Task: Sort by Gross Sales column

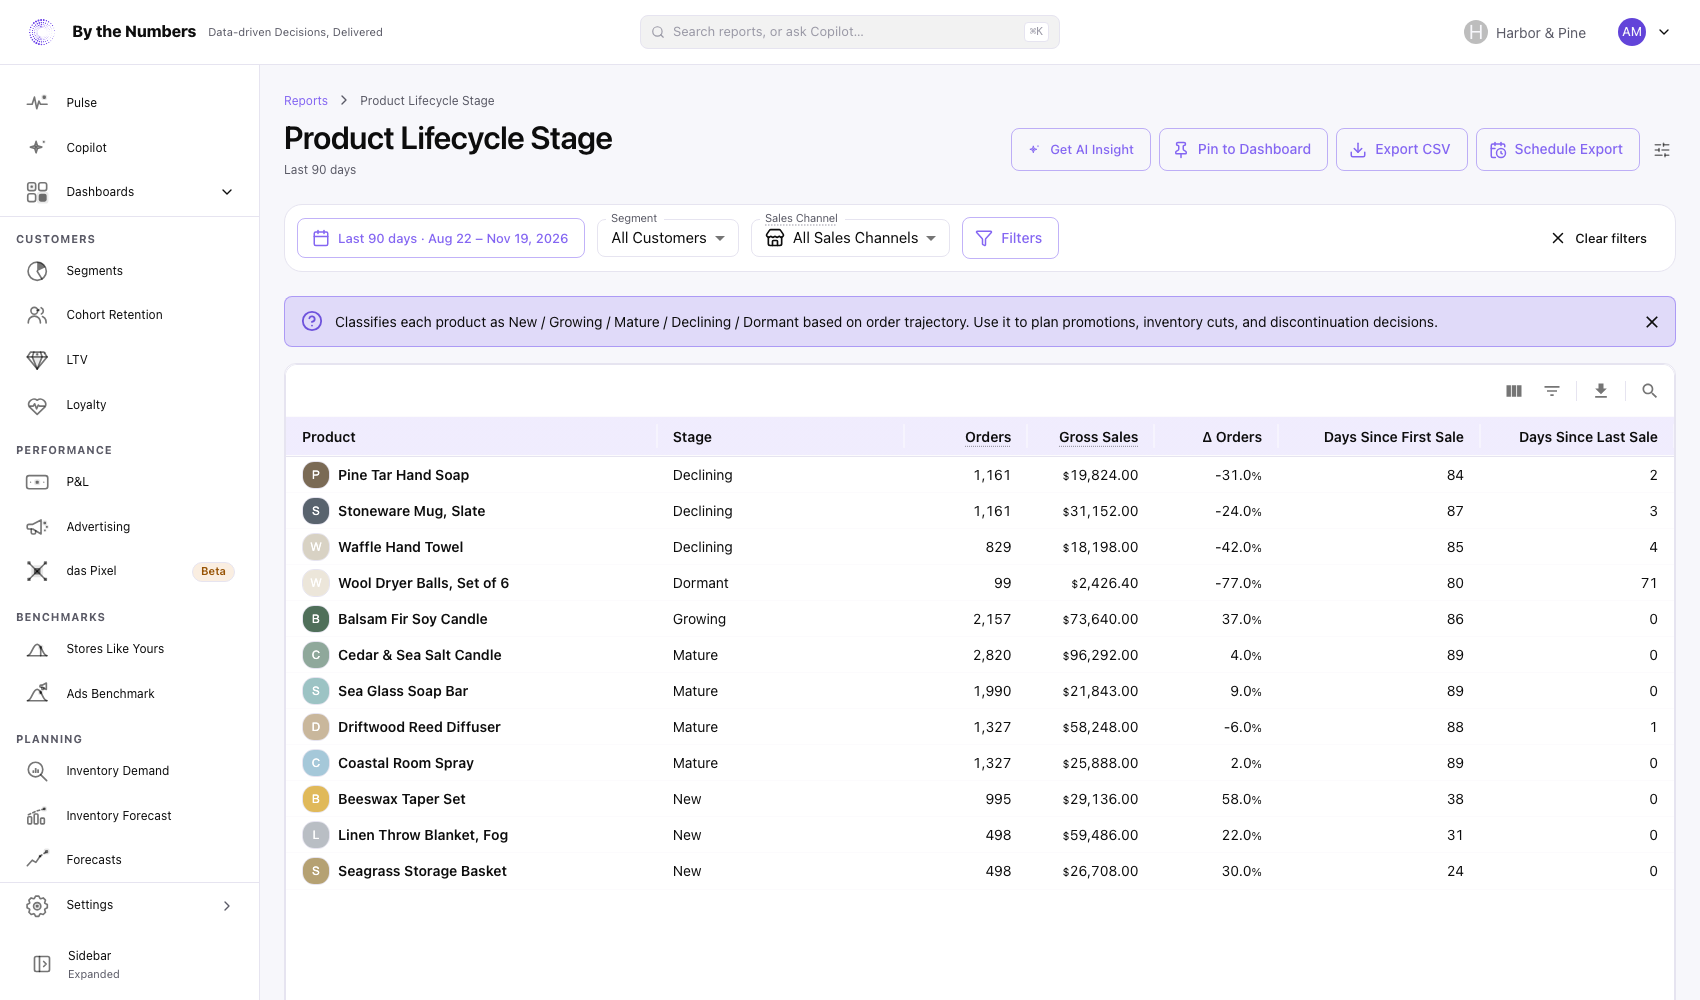Action: click(1098, 437)
